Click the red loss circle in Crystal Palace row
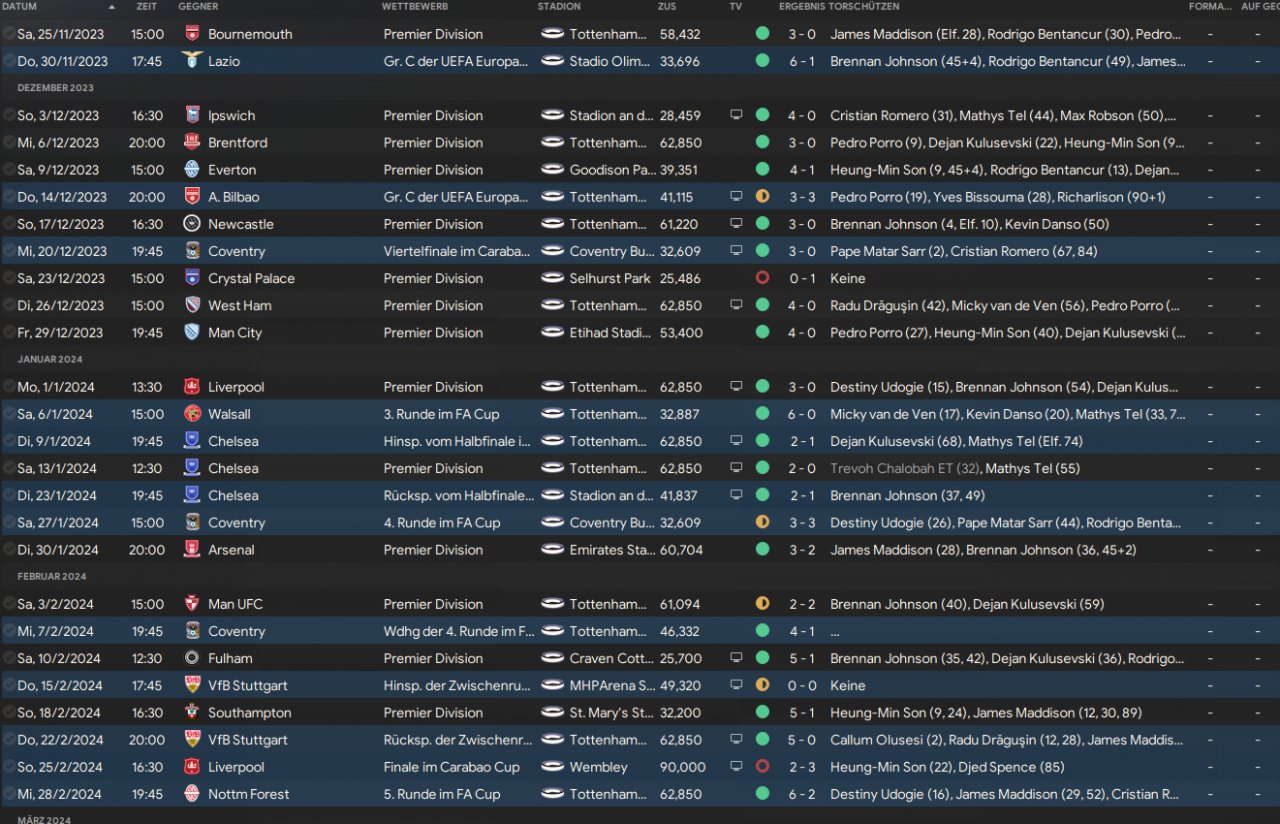 [762, 278]
